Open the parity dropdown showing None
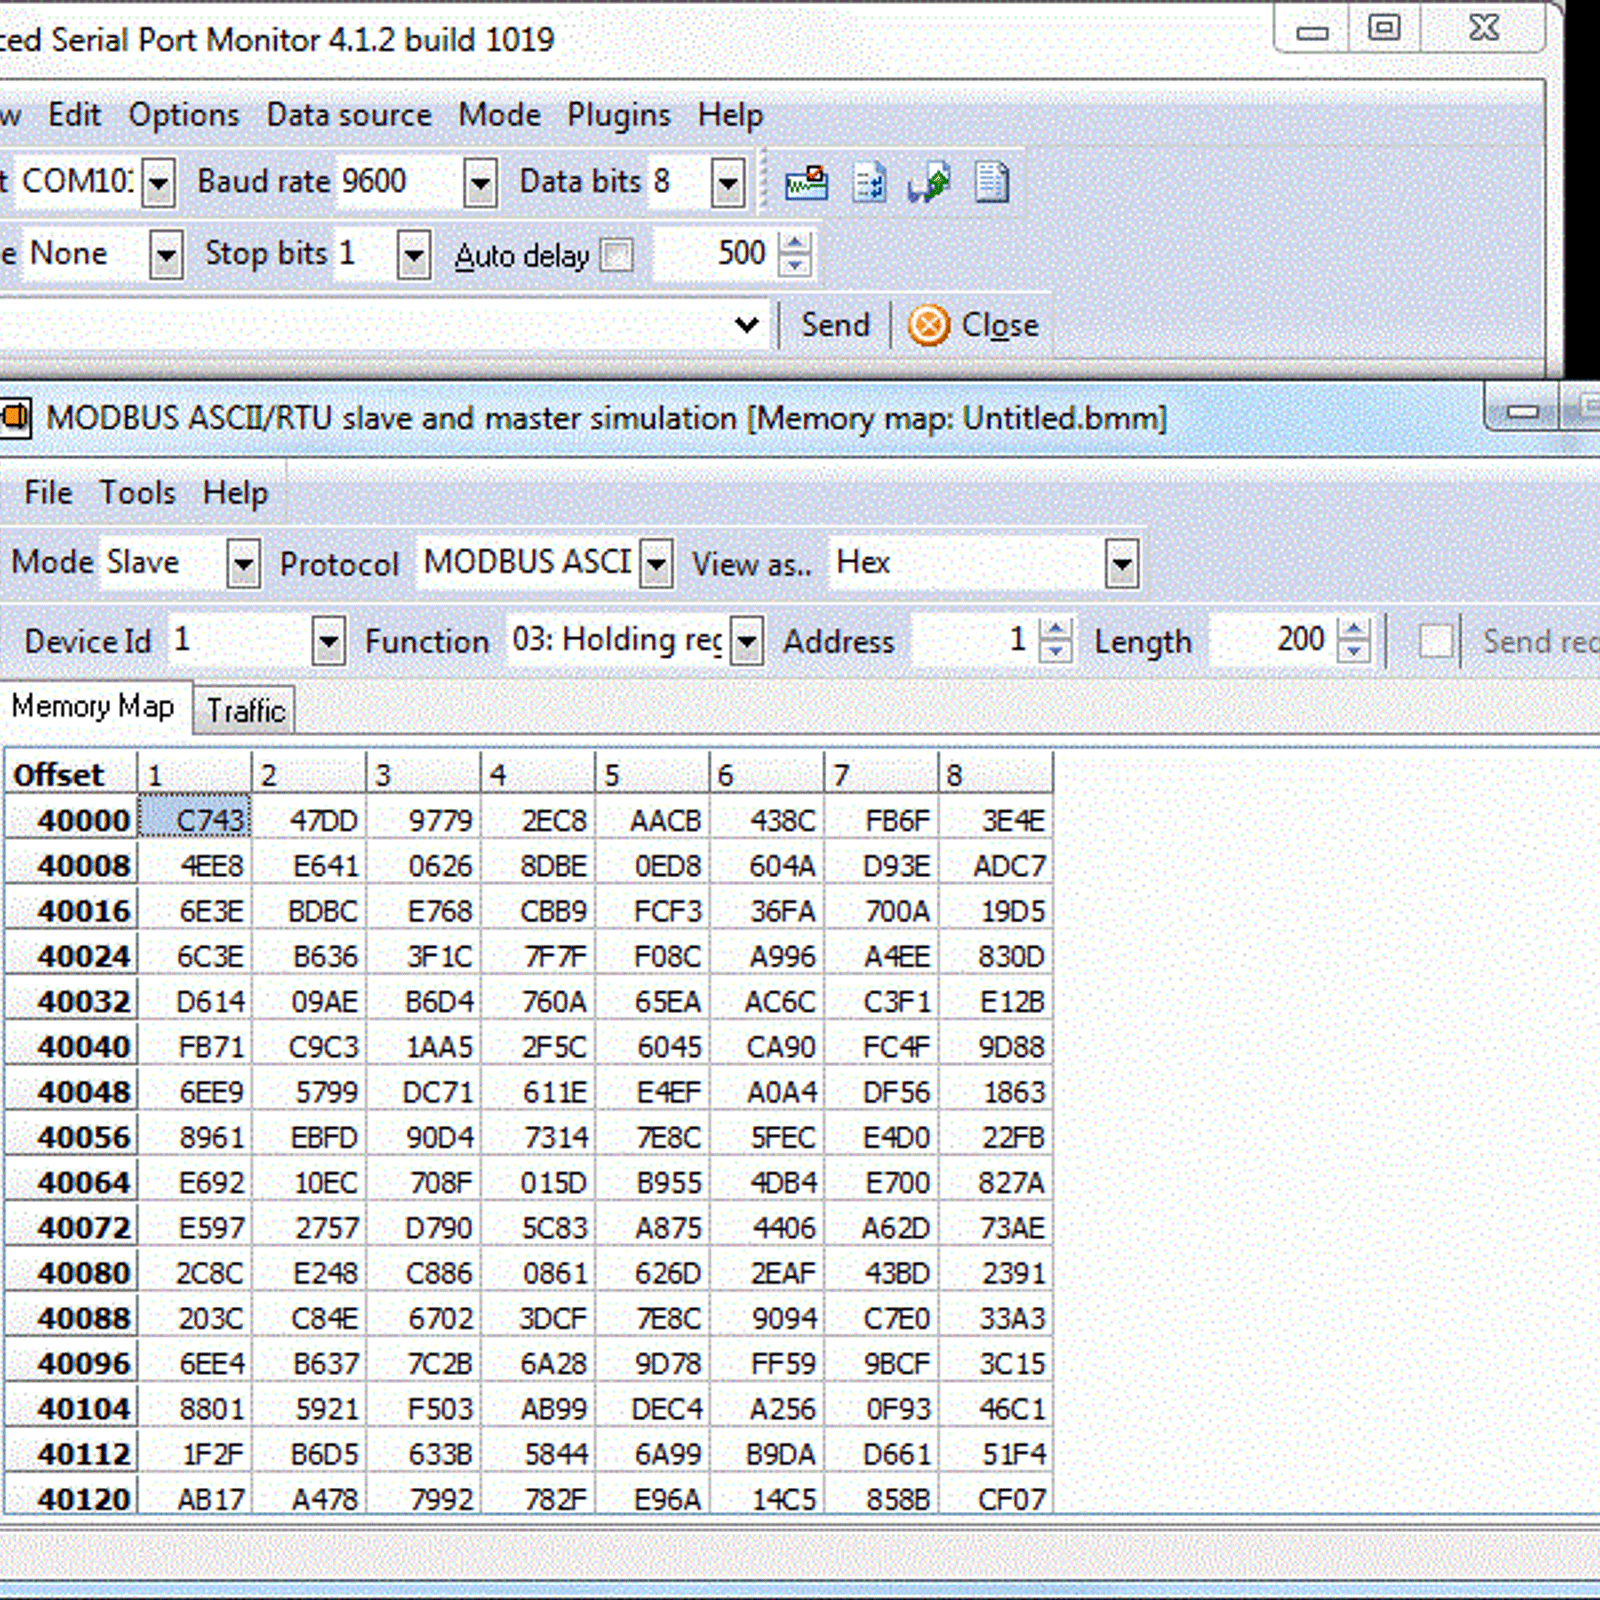This screenshot has height=1600, width=1600. pyautogui.click(x=167, y=255)
